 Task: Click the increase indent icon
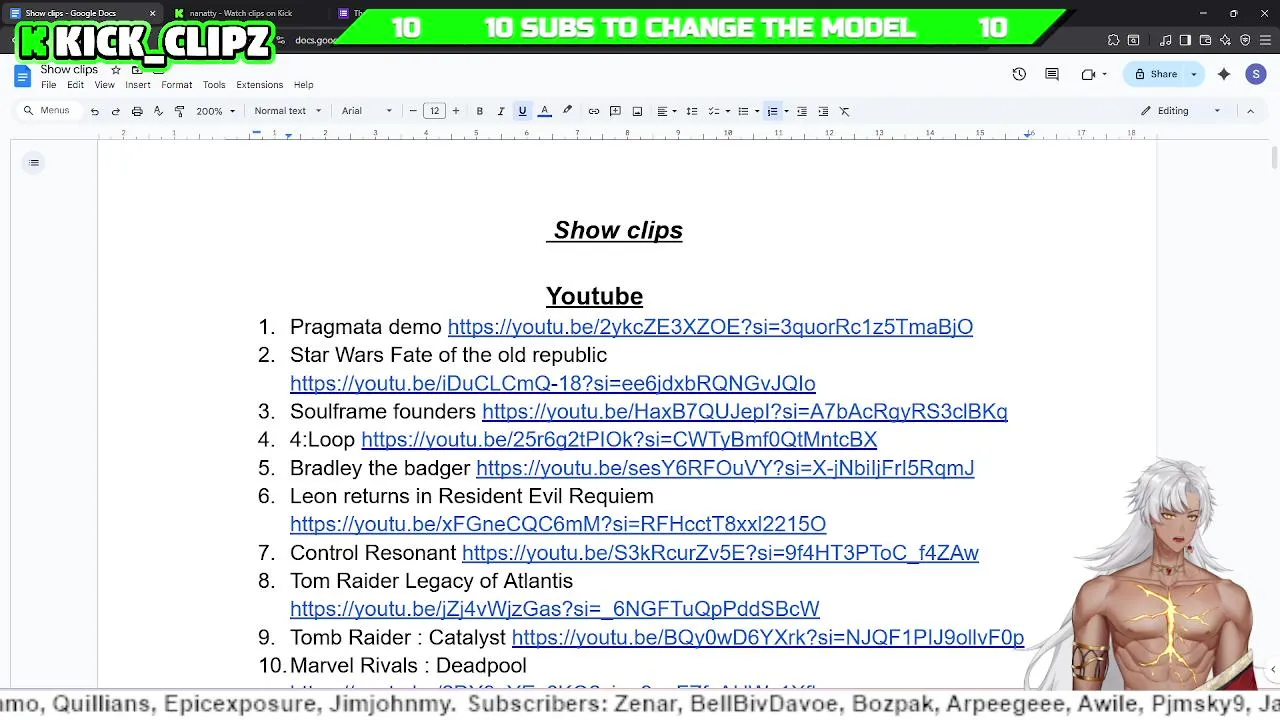pyautogui.click(x=823, y=111)
